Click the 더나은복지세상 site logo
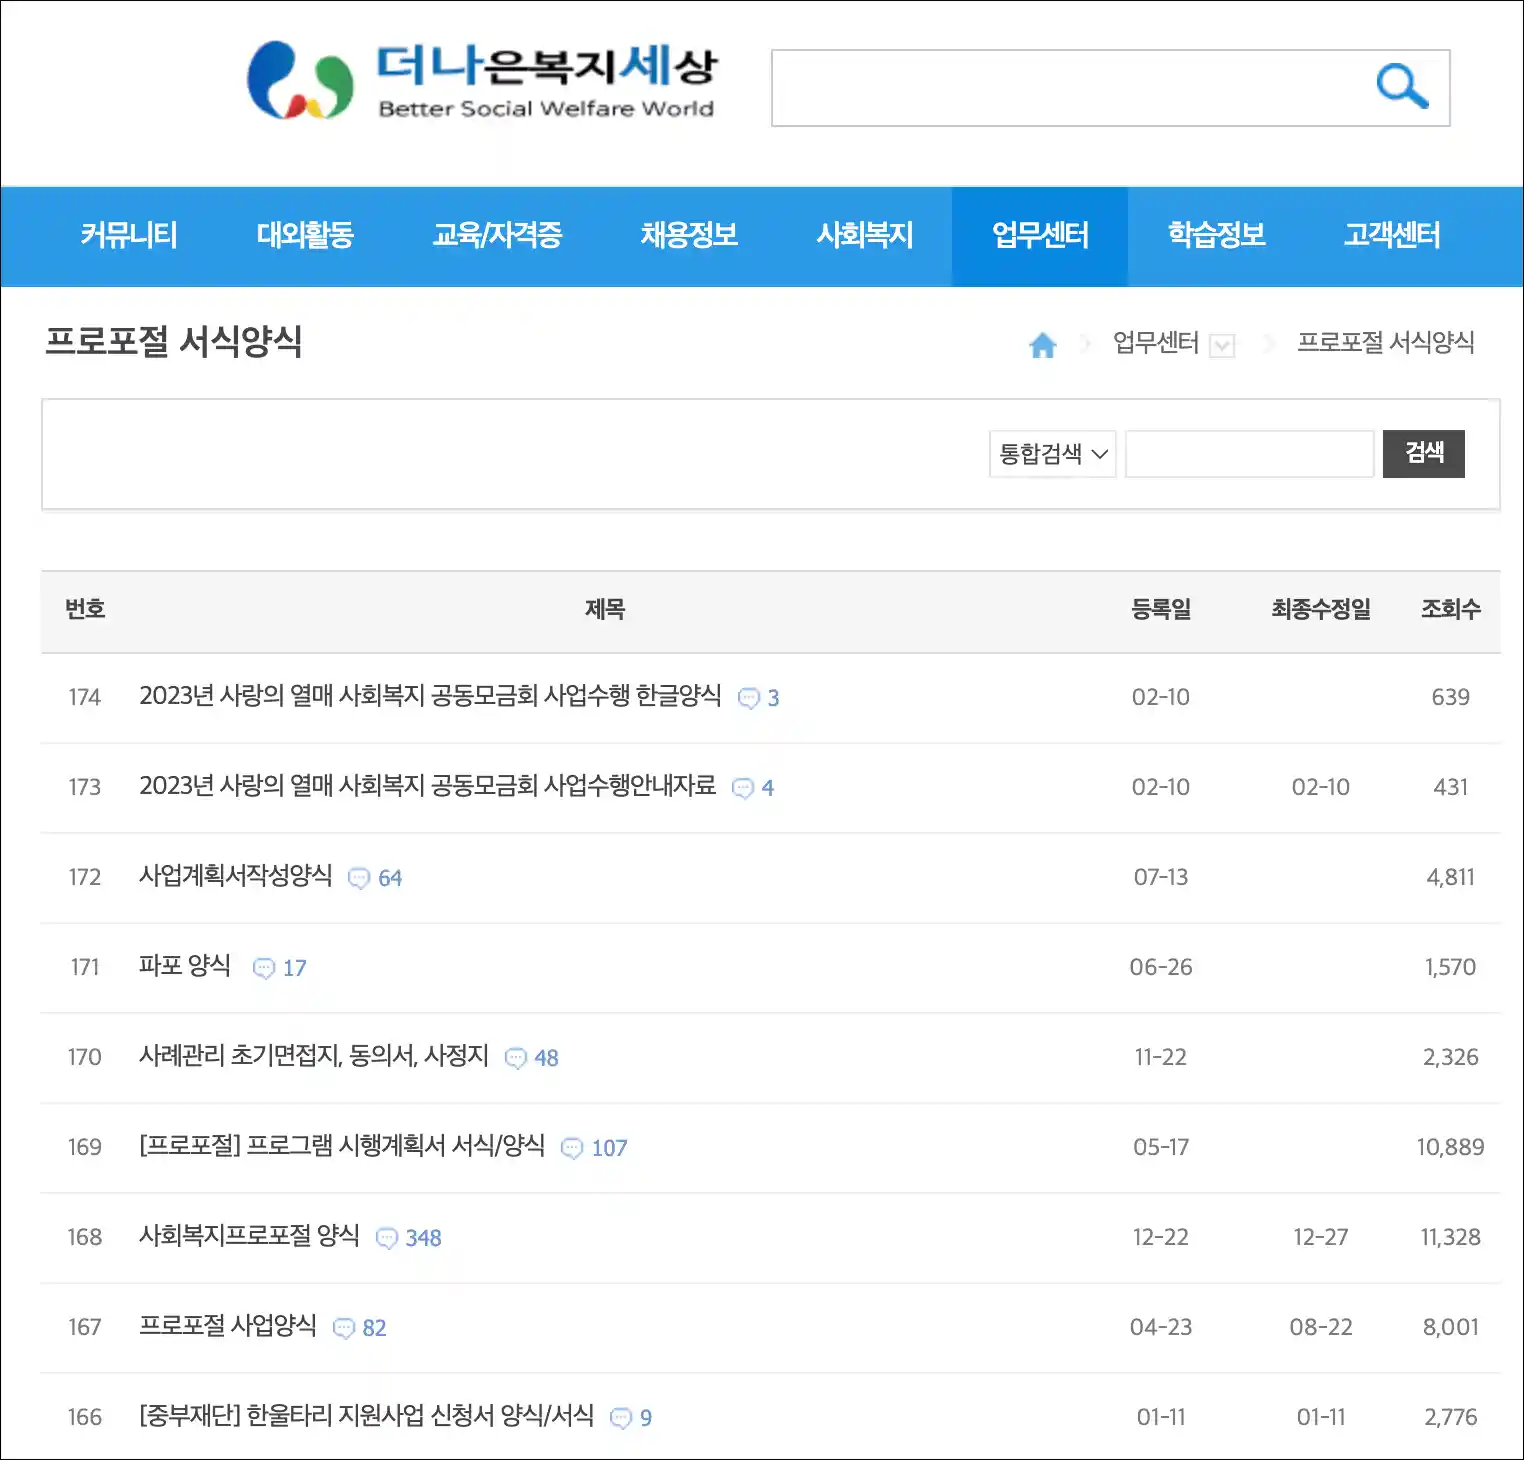Viewport: 1524px width, 1460px height. coord(482,80)
